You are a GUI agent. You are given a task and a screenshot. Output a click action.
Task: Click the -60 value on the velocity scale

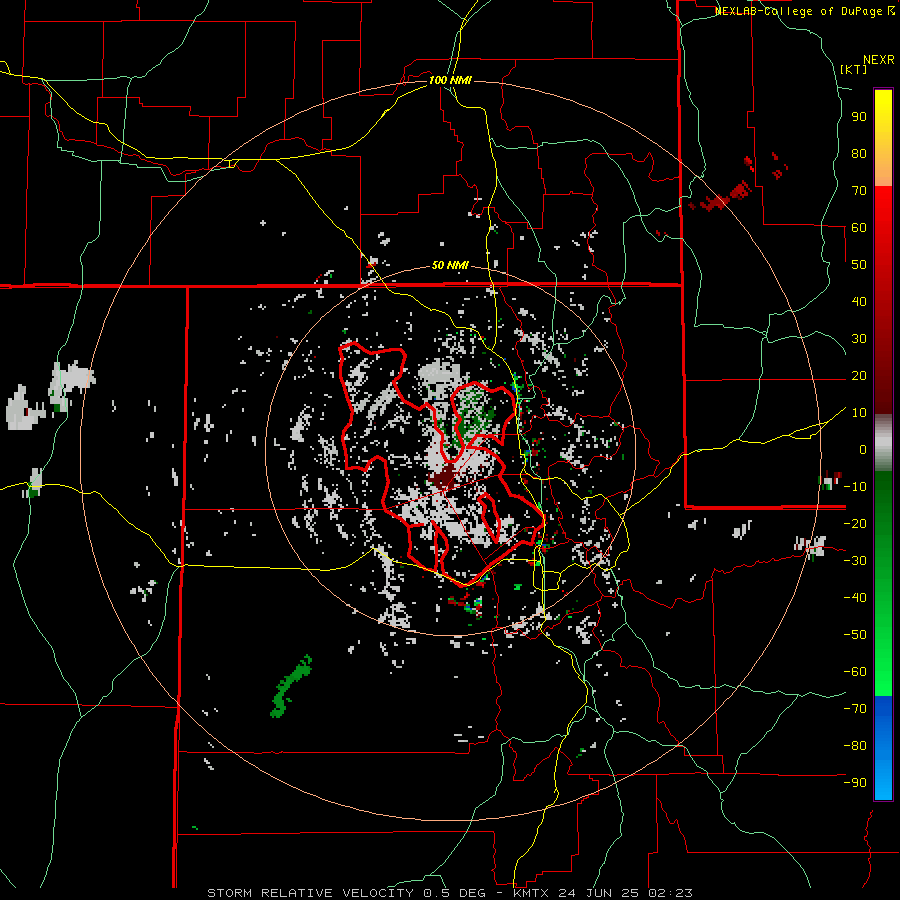click(x=855, y=672)
